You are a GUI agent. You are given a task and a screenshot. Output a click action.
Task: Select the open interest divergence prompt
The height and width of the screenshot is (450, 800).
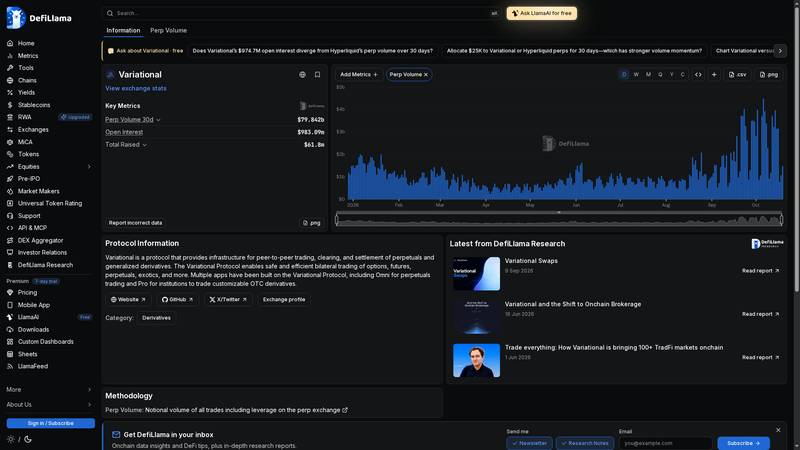313,51
